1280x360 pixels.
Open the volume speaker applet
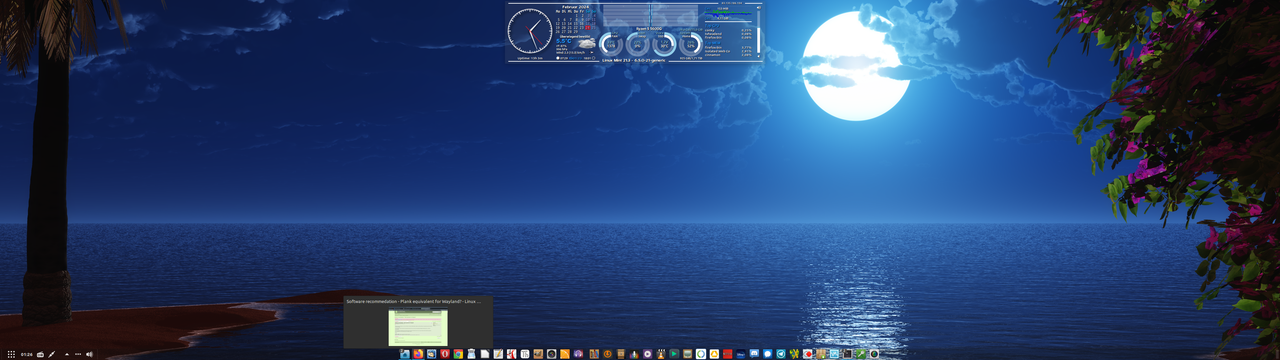point(90,354)
